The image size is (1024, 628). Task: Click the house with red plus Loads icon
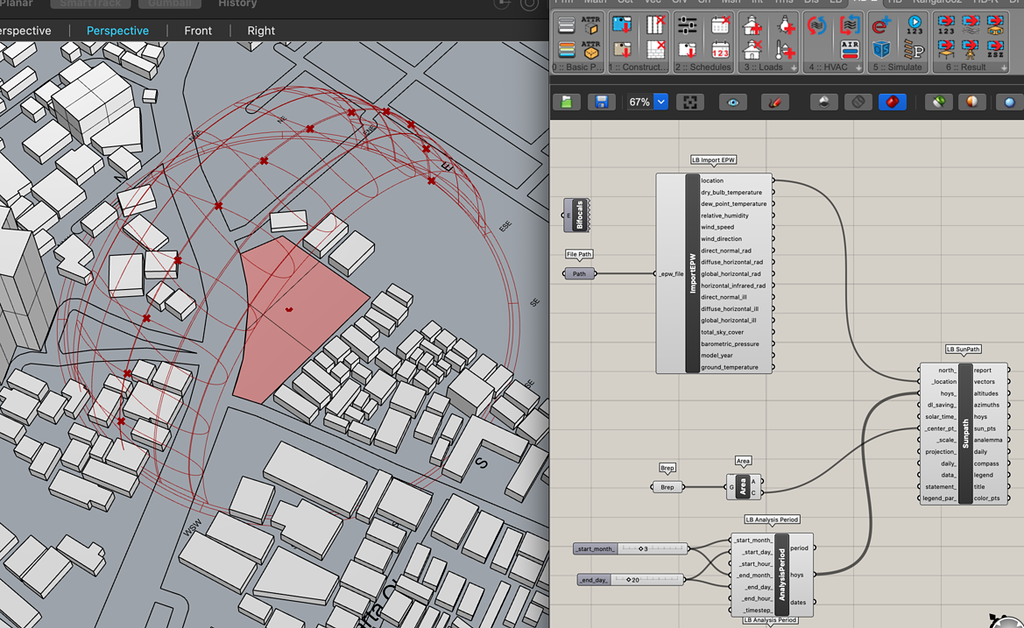[x=752, y=27]
